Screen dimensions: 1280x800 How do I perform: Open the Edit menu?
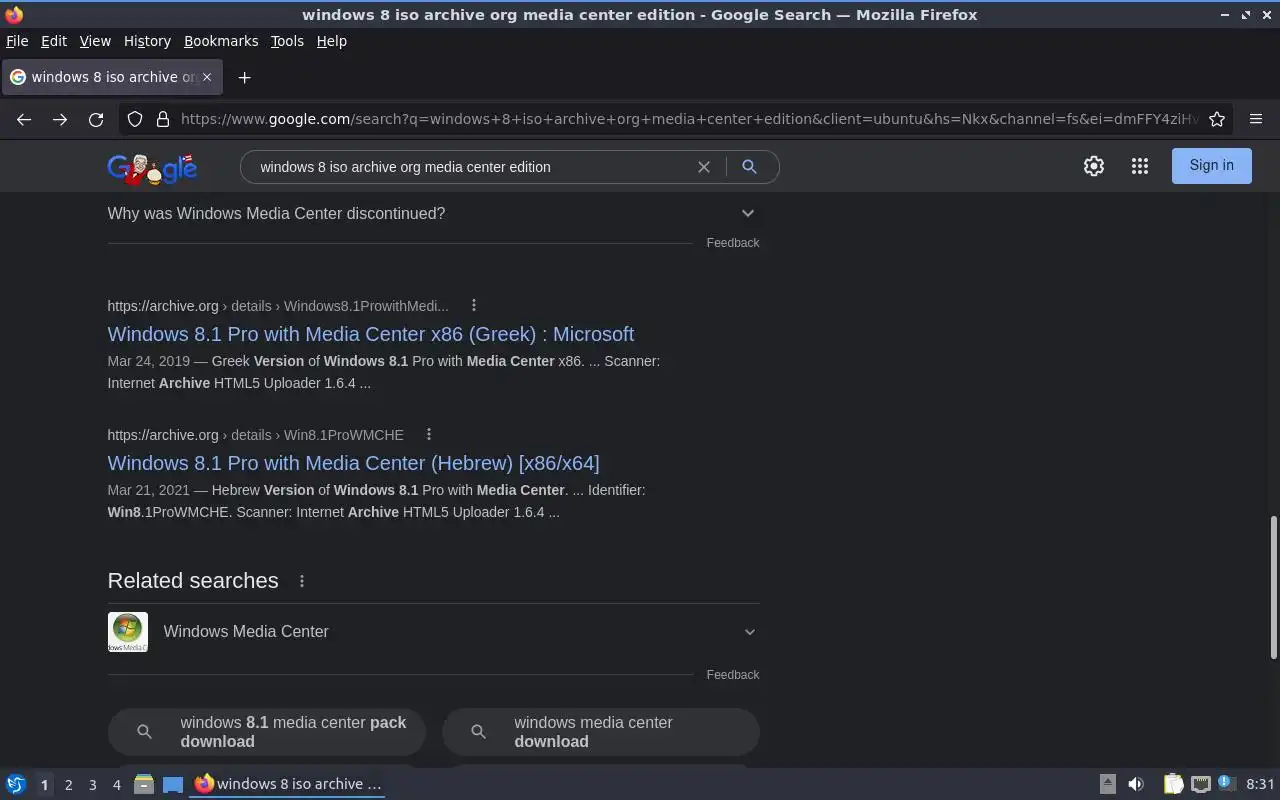pyautogui.click(x=54, y=41)
